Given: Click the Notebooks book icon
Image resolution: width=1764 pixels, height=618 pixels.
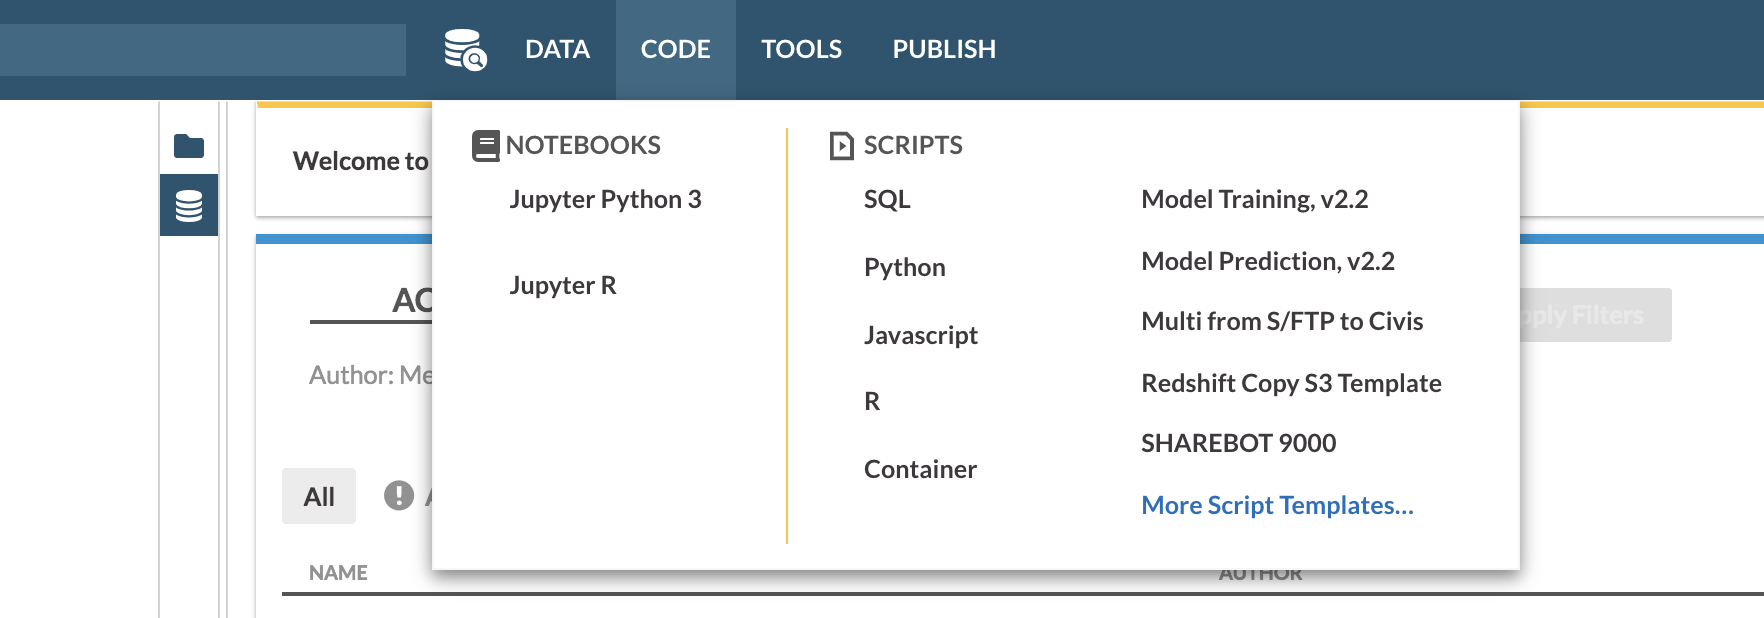Looking at the screenshot, I should point(485,146).
